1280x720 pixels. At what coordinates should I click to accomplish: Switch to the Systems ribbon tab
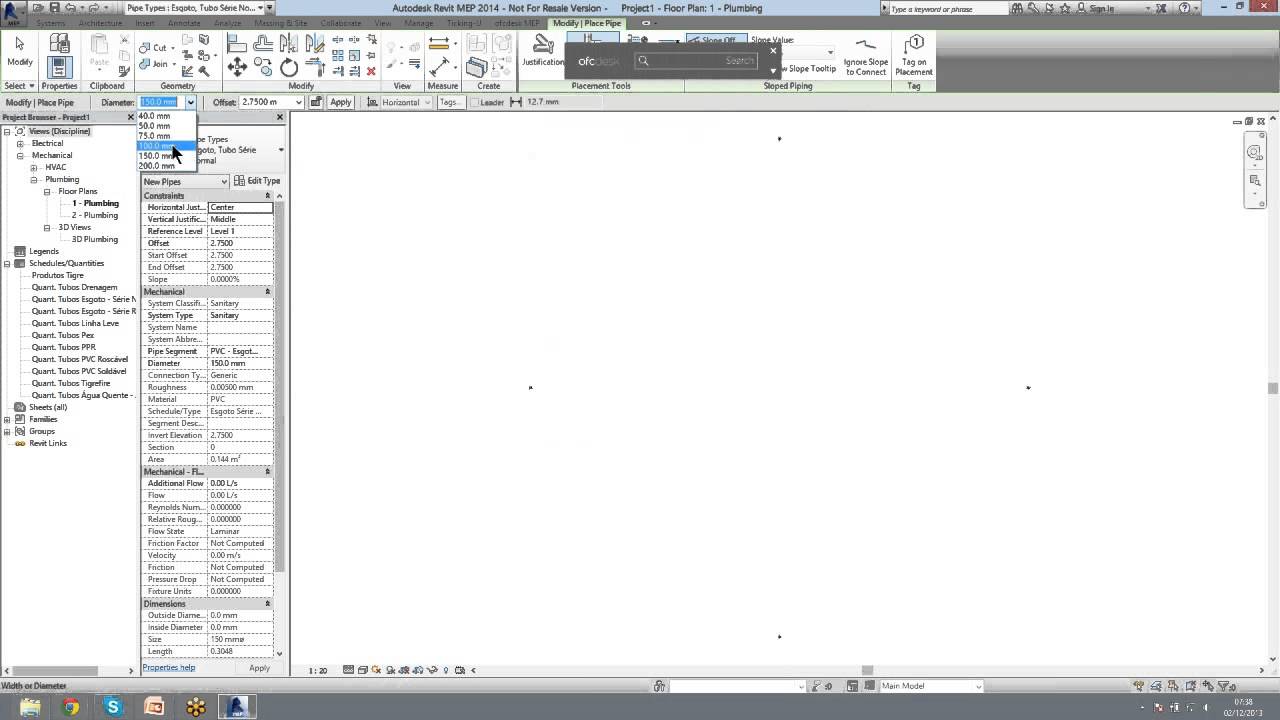51,23
